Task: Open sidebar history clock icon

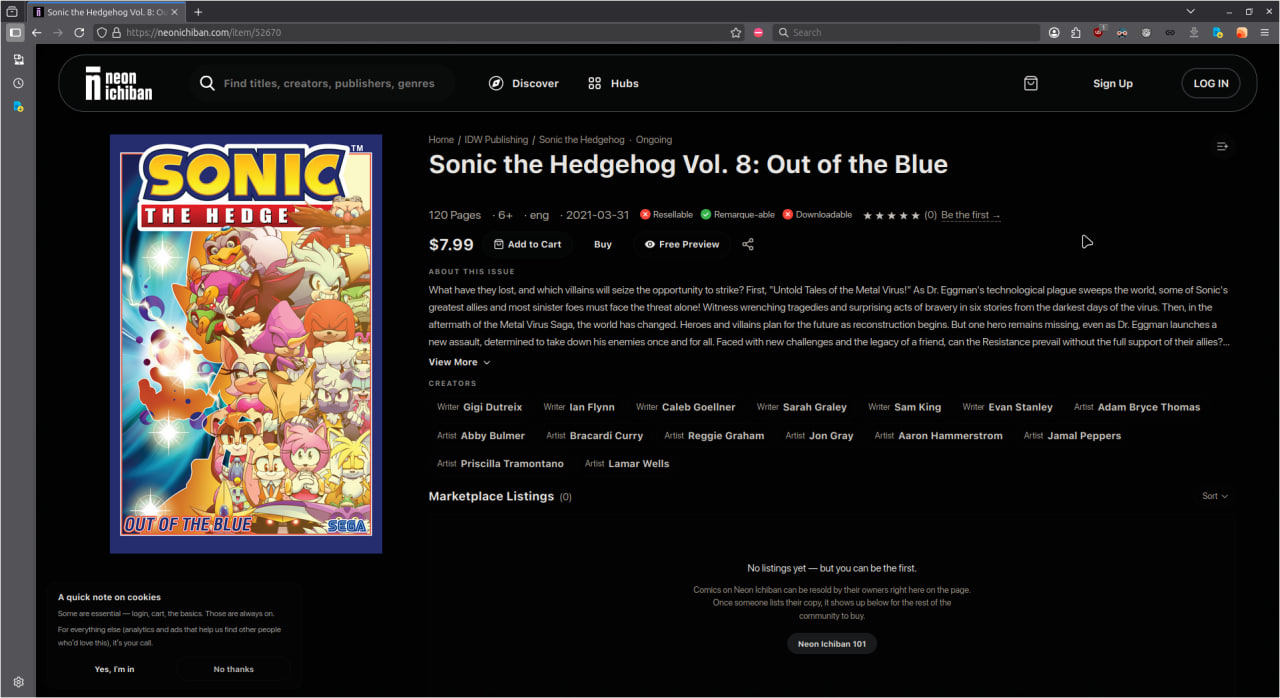Action: (x=18, y=83)
